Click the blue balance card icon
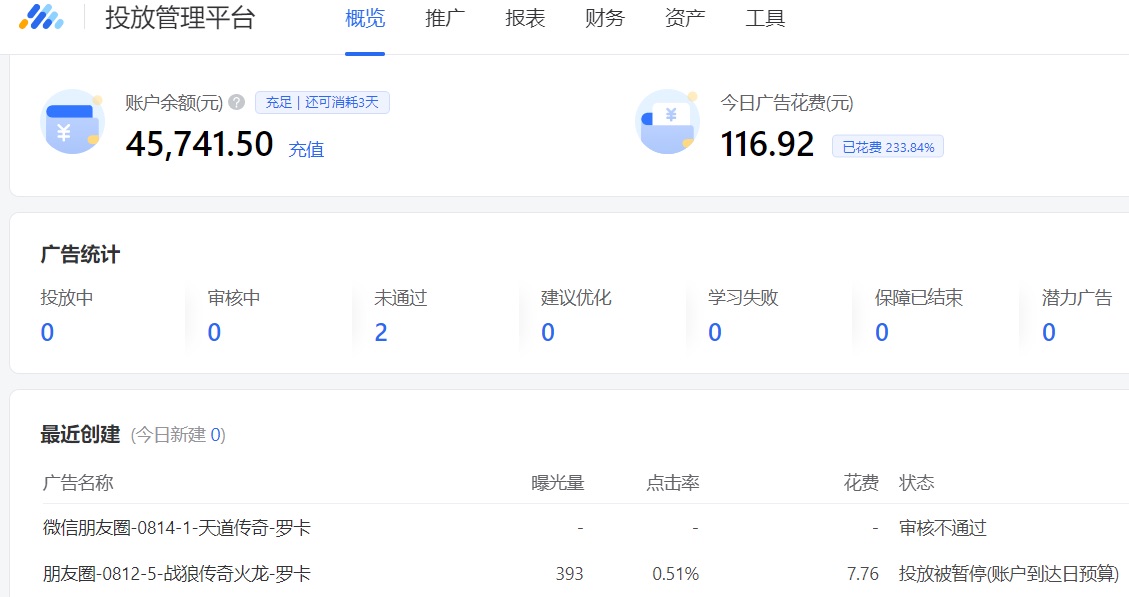The height and width of the screenshot is (597, 1129). point(71,122)
